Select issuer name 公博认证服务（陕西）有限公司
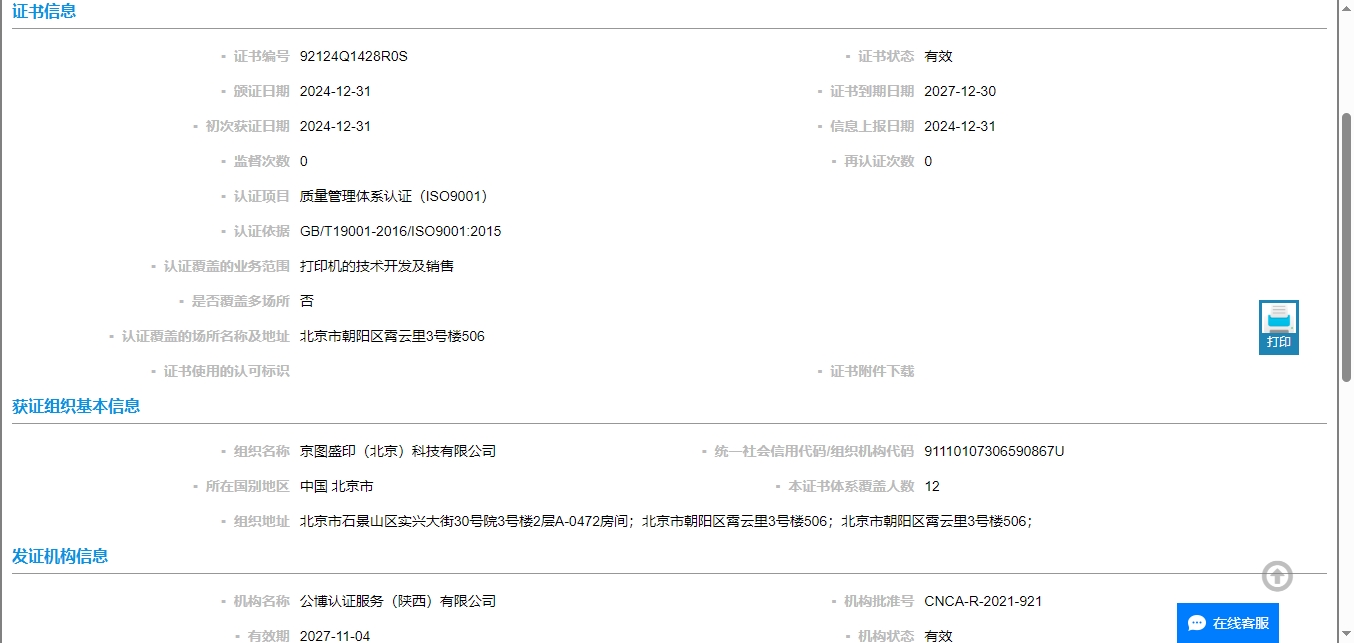The width and height of the screenshot is (1354, 643). pos(398,601)
